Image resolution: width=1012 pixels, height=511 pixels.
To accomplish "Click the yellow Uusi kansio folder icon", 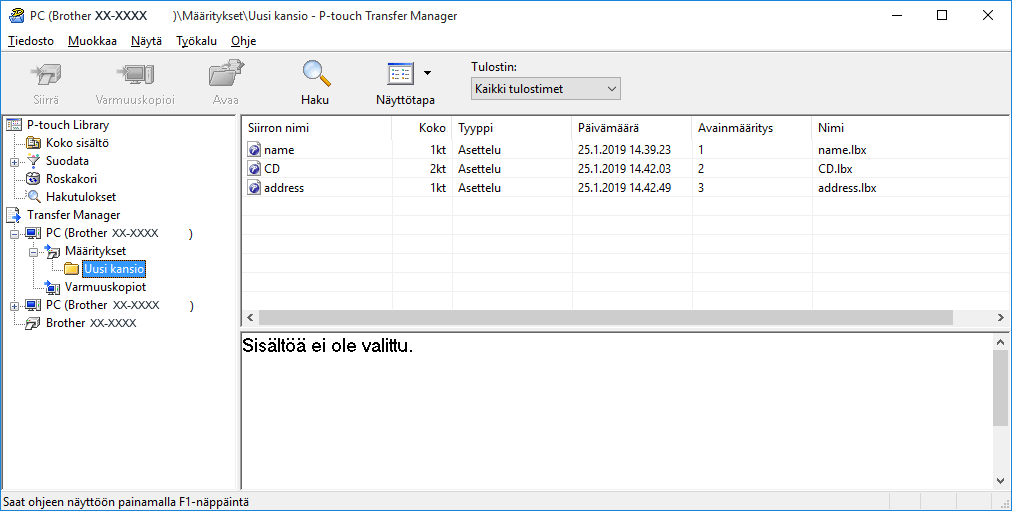I will [72, 268].
